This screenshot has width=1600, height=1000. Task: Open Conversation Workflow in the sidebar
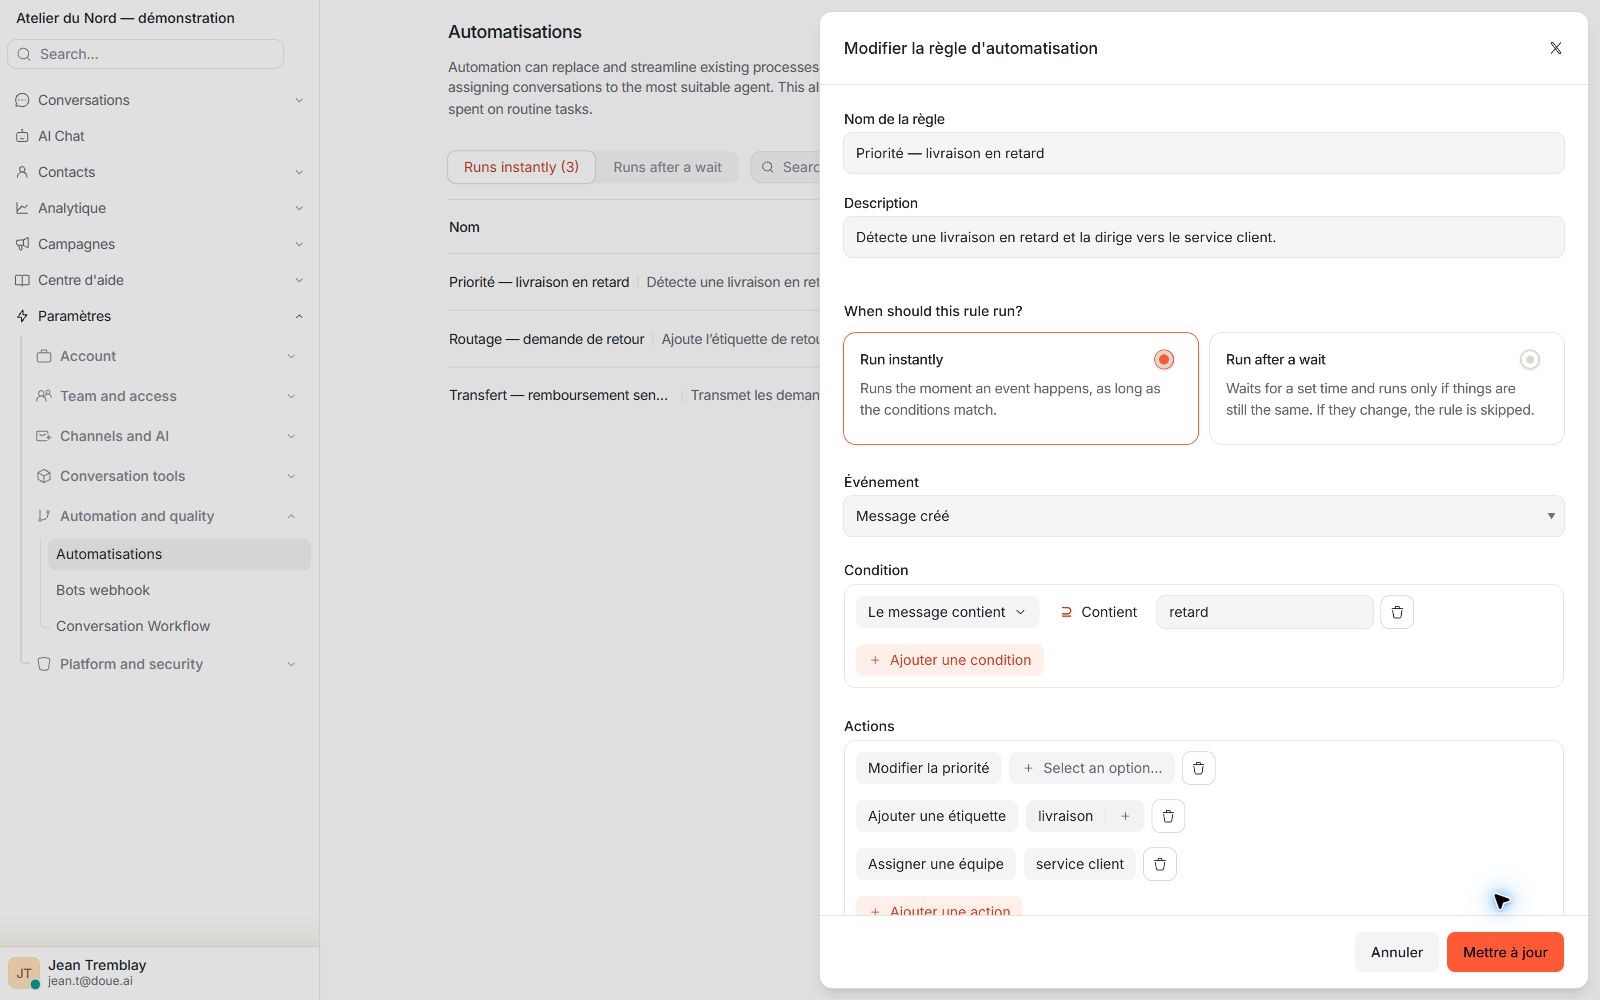pos(133,626)
